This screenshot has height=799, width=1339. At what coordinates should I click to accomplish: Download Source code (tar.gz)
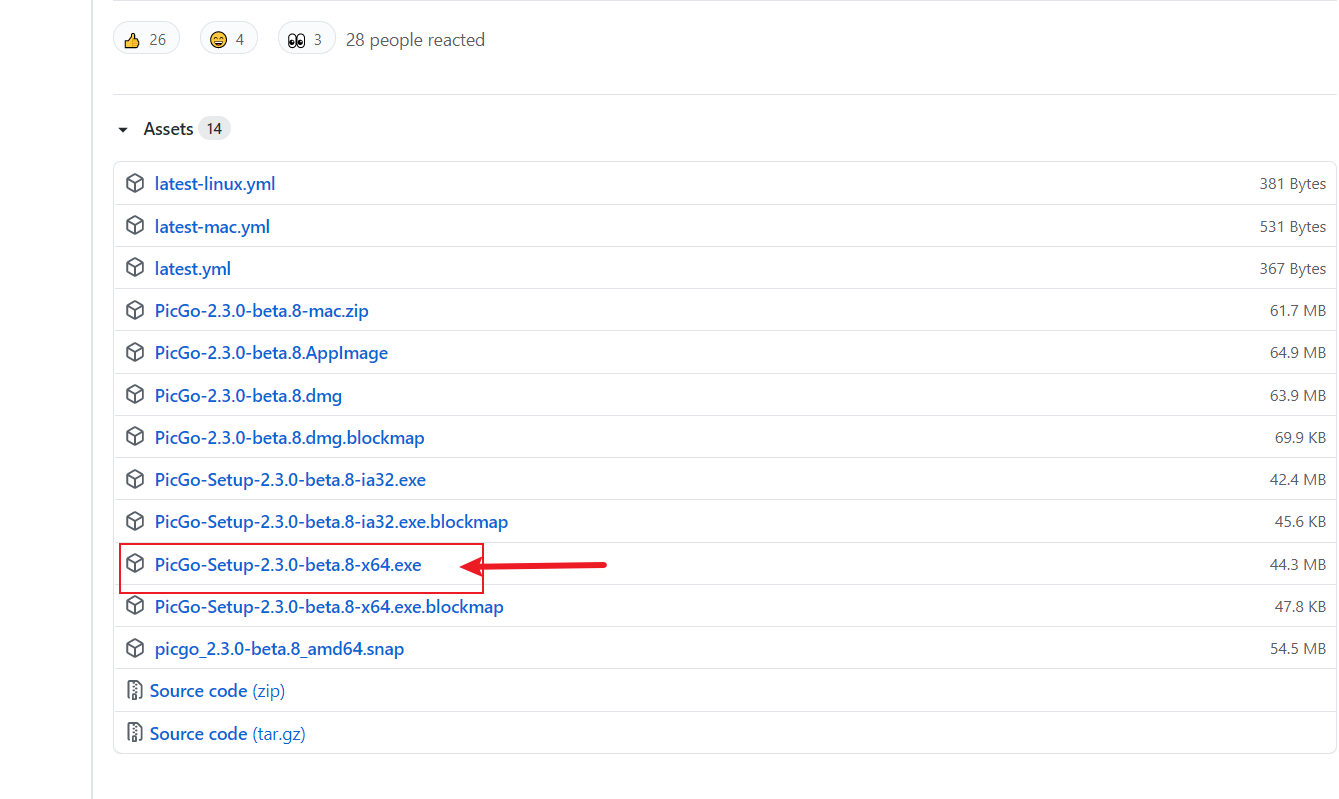(x=227, y=734)
